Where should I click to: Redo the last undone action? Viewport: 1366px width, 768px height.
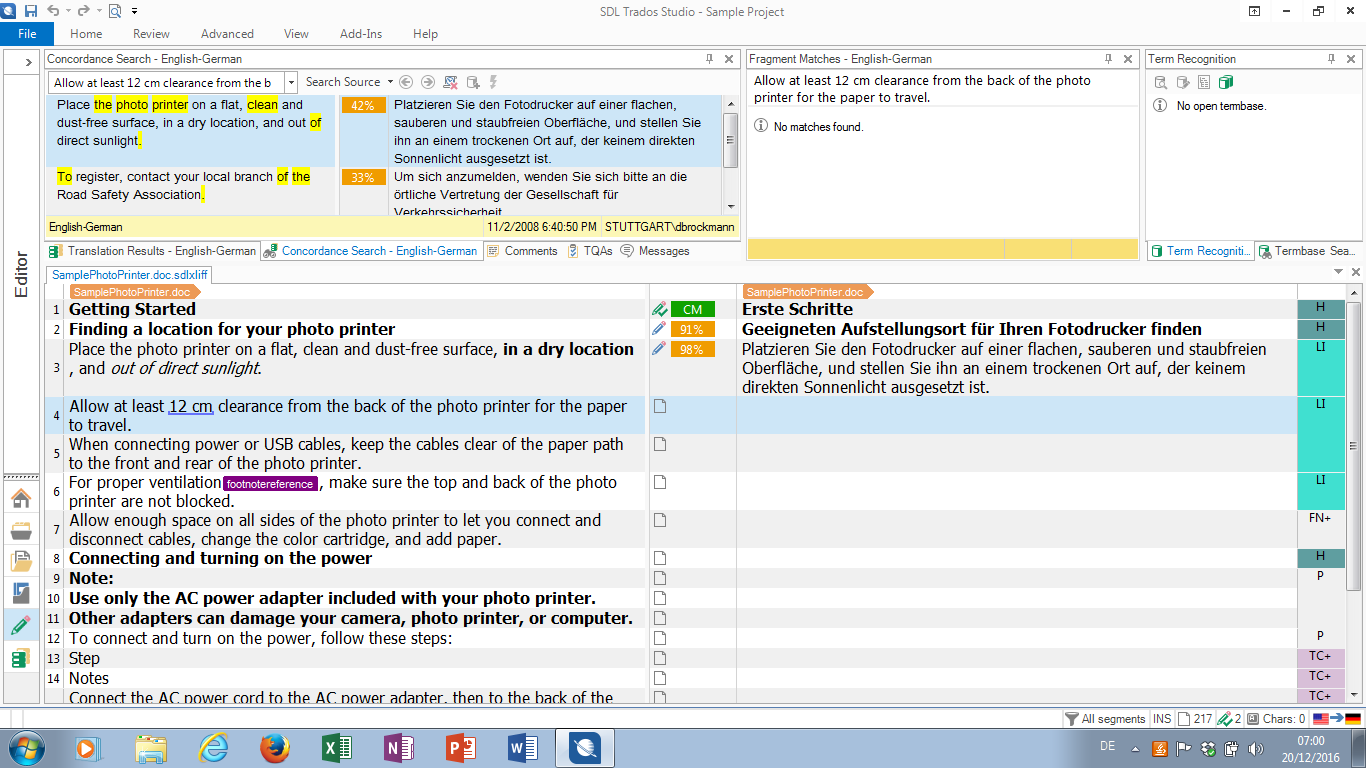click(x=84, y=11)
